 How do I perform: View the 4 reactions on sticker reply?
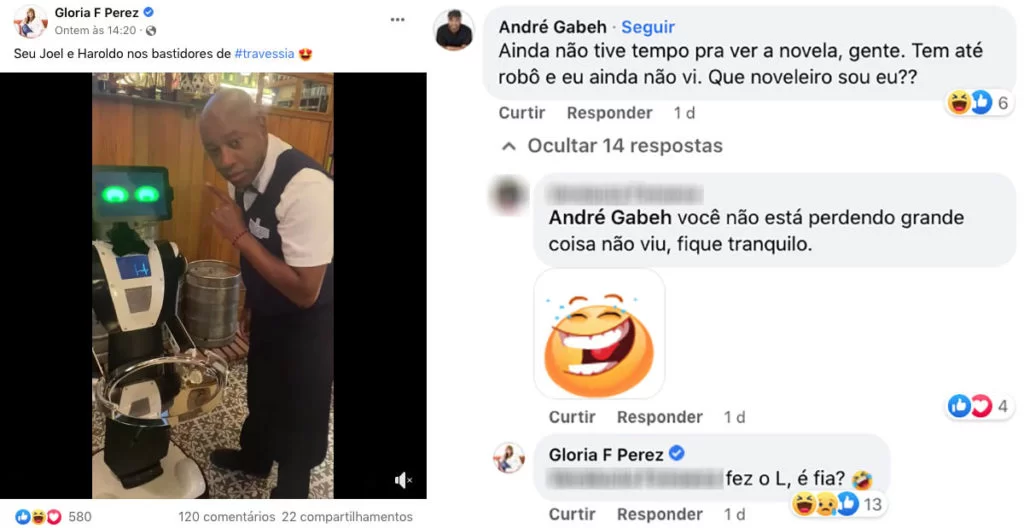point(980,406)
